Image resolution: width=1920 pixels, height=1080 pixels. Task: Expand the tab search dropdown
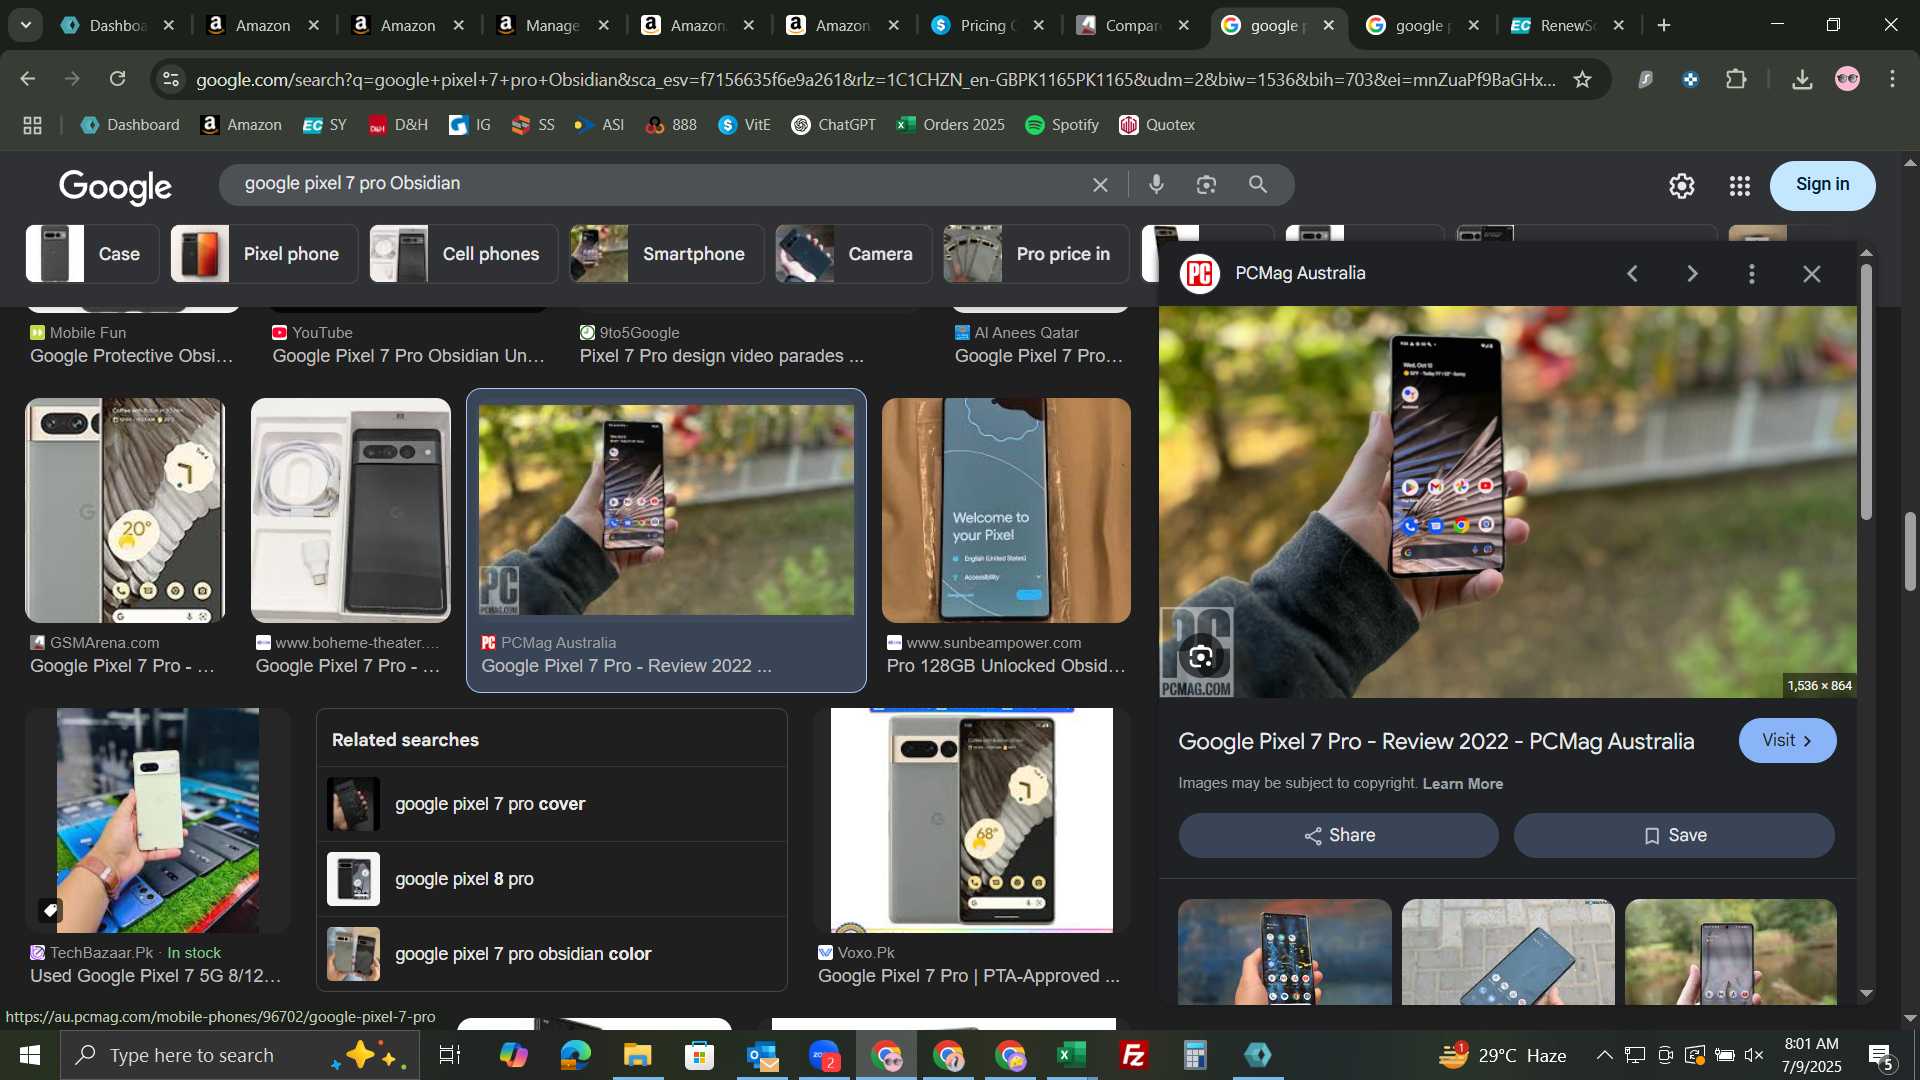tap(26, 25)
